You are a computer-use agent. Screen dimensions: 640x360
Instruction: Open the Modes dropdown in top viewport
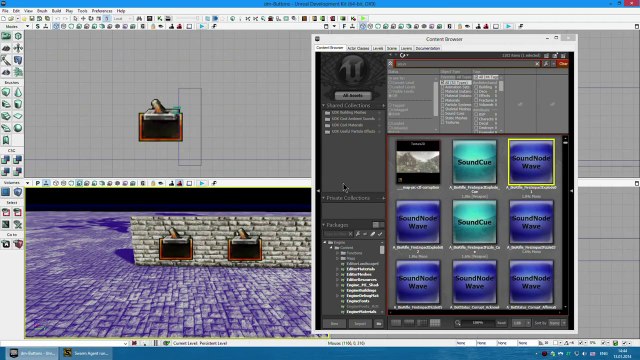coord(27,26)
